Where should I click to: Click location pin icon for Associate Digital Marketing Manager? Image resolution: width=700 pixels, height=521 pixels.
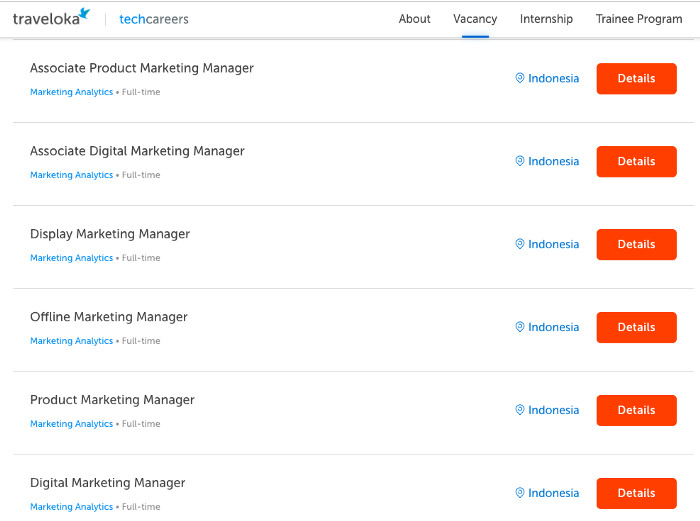pos(520,161)
